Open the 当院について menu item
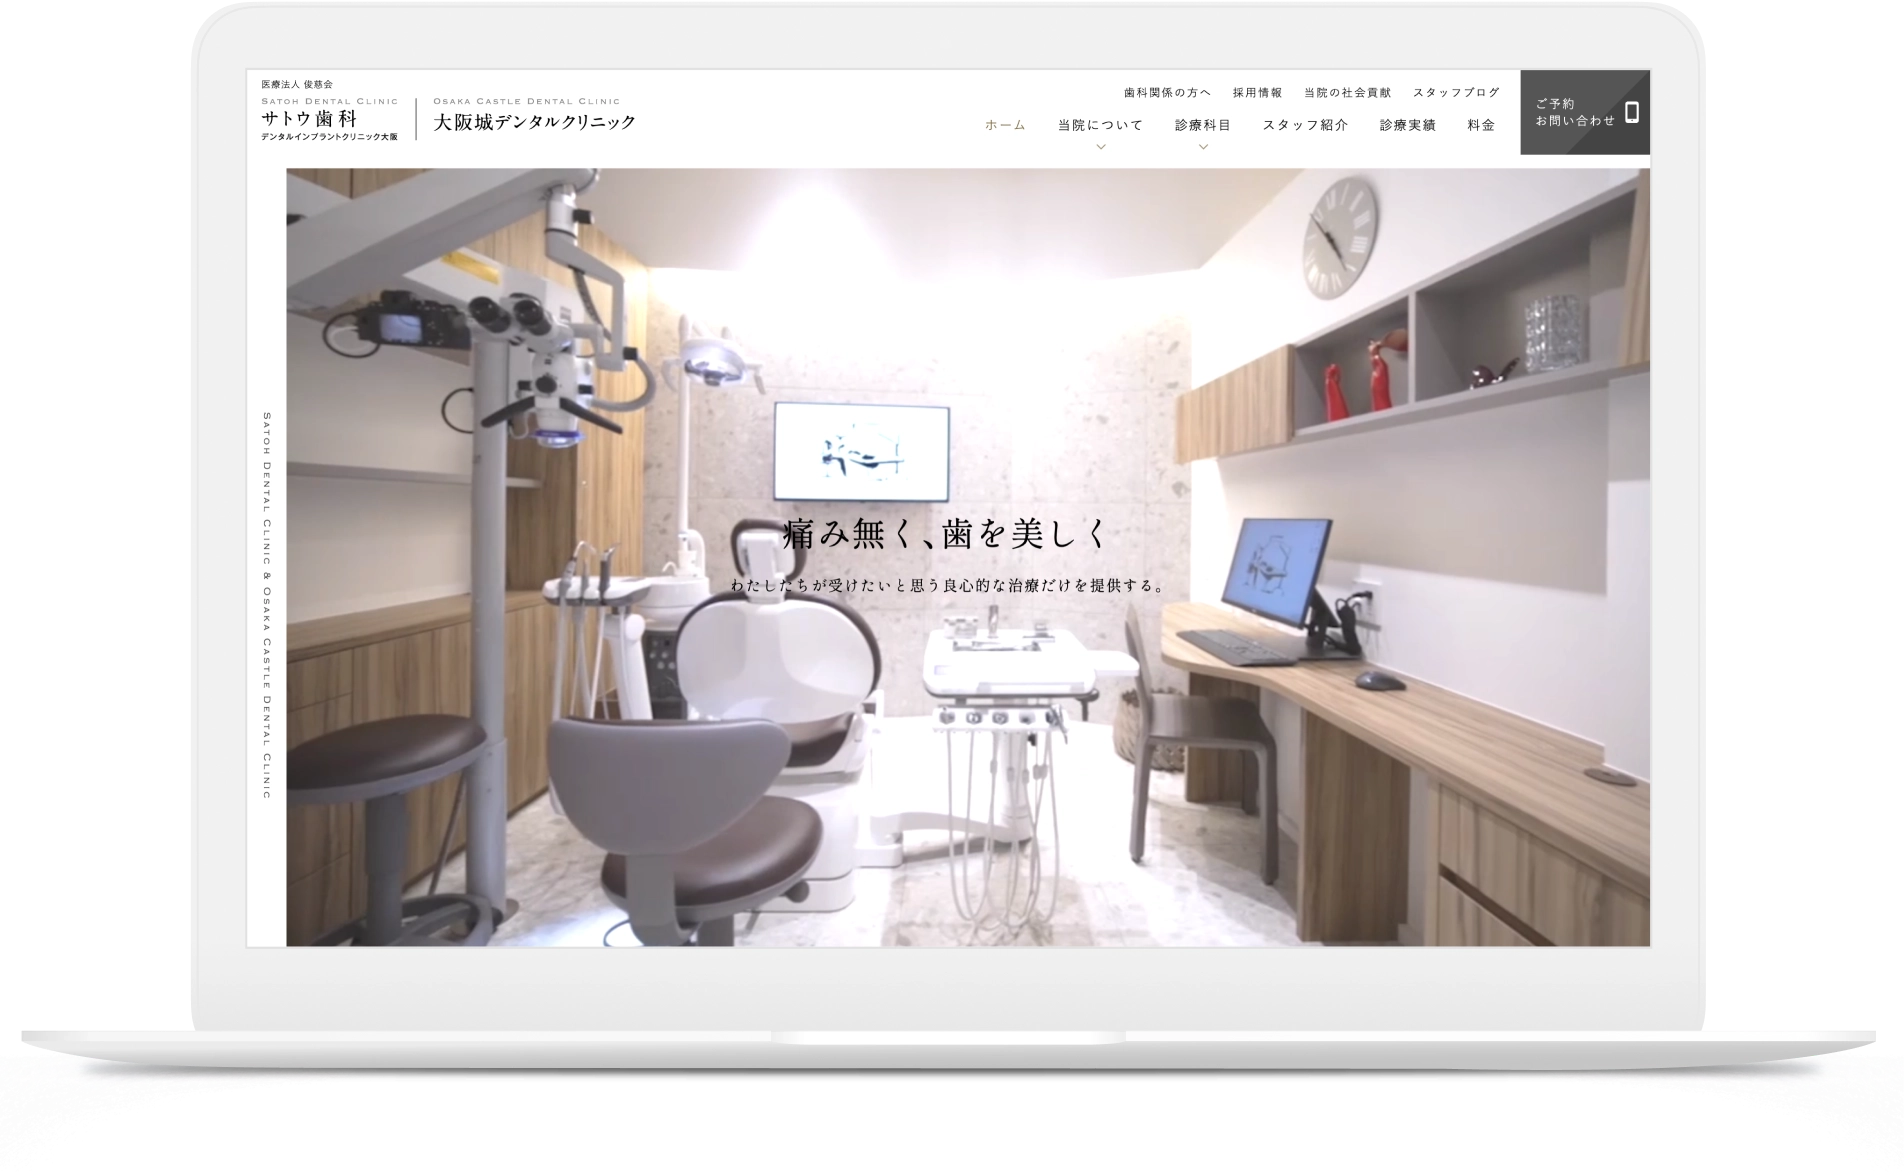Image resolution: width=1904 pixels, height=1172 pixels. click(x=1100, y=125)
